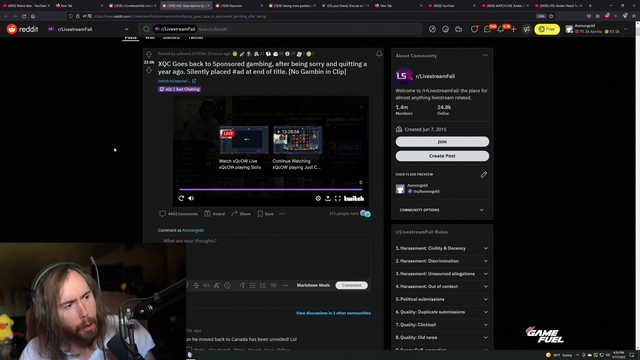Open post overflow three-dot menu
Viewport: 640px width, 360px height.
point(282,213)
